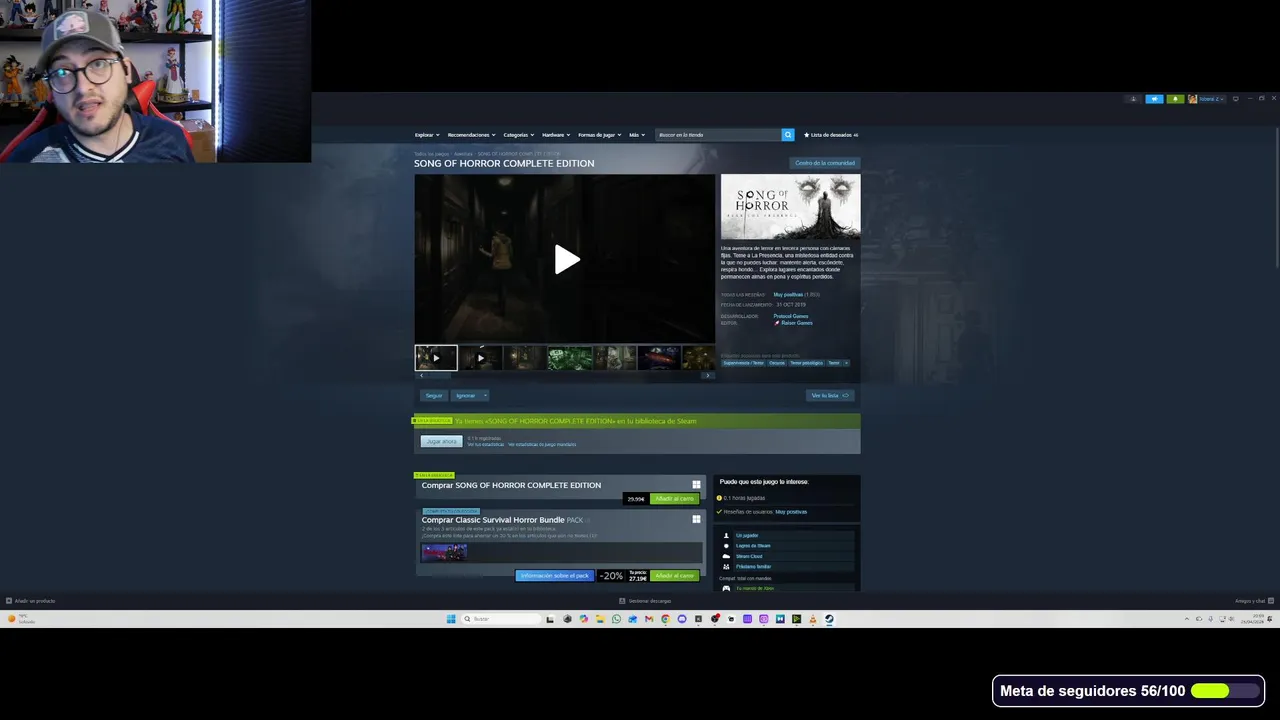Show hidden system tray icons chevron
Image resolution: width=1280 pixels, height=720 pixels.
point(1187,619)
